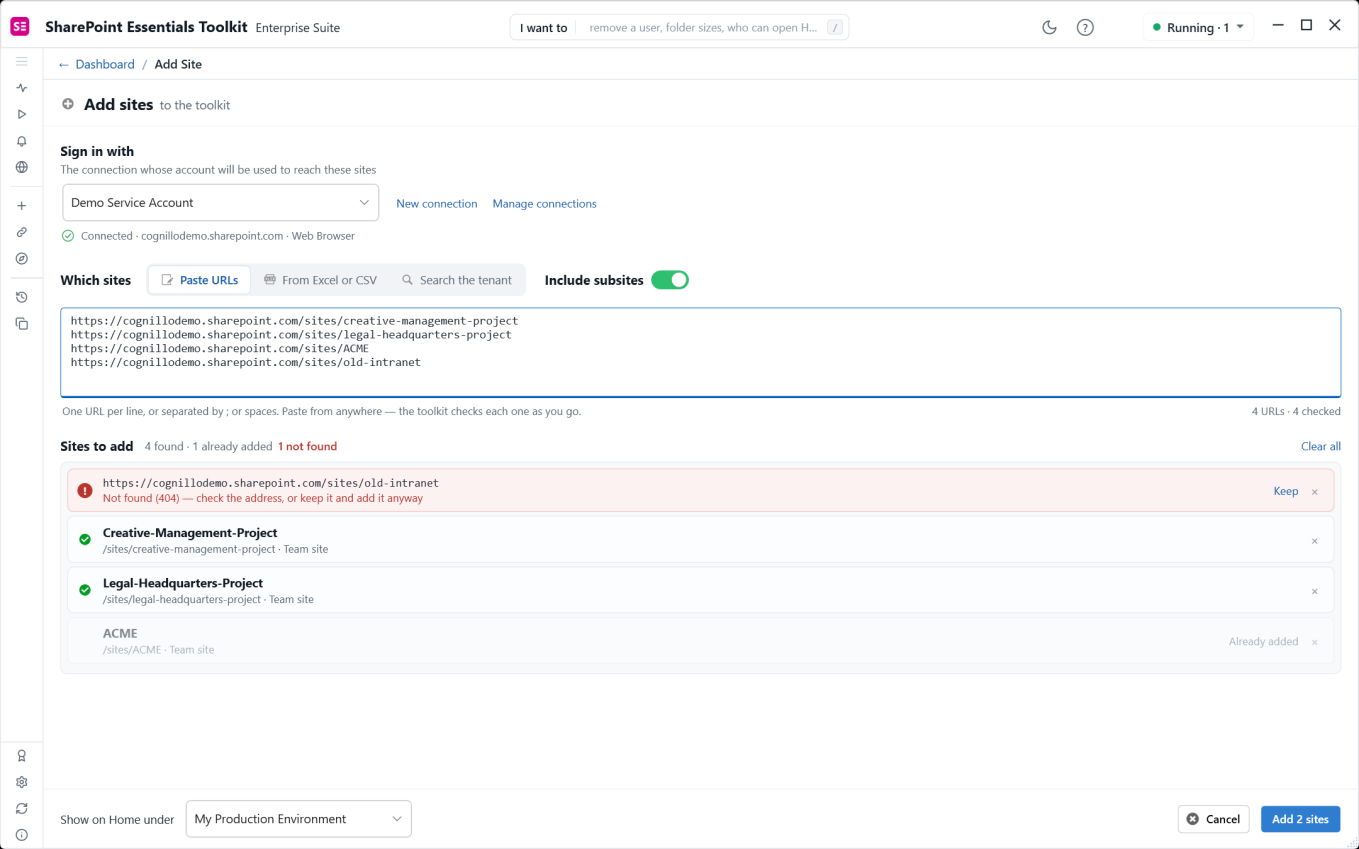Click the Clear all link
Image resolution: width=1359 pixels, height=849 pixels.
coord(1321,446)
